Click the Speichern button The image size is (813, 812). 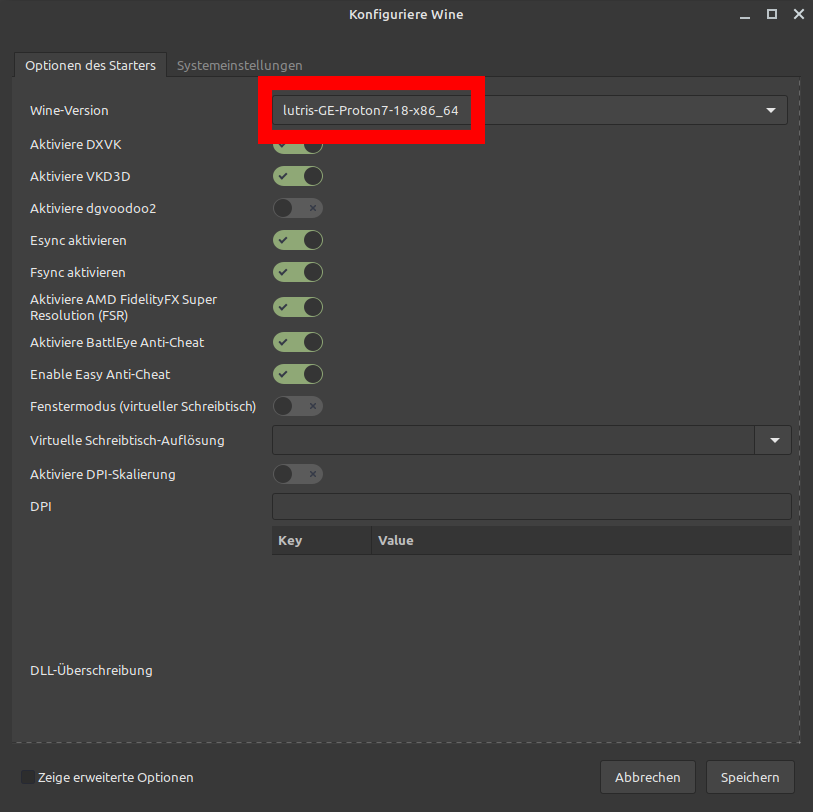click(750, 777)
